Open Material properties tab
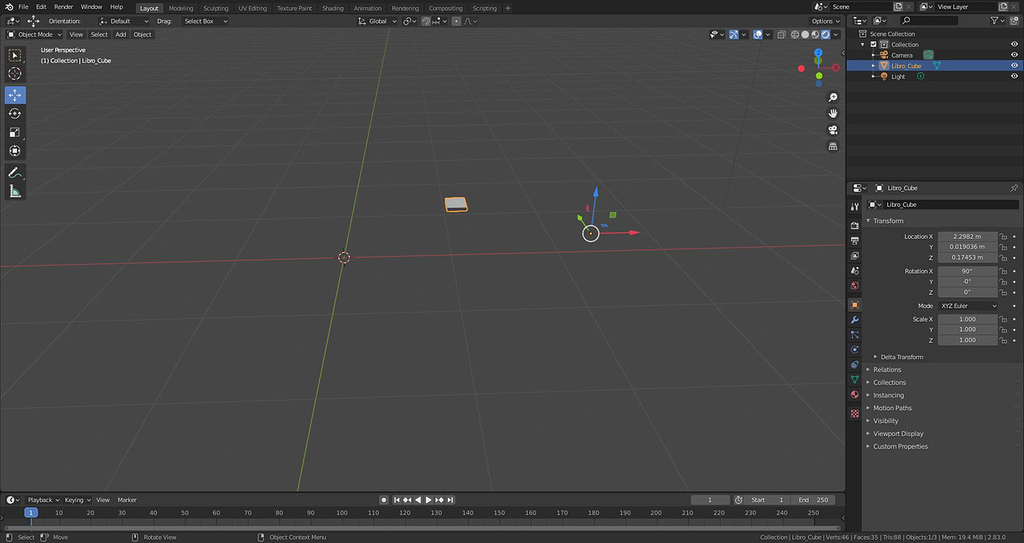The width and height of the screenshot is (1024, 543). point(854,395)
